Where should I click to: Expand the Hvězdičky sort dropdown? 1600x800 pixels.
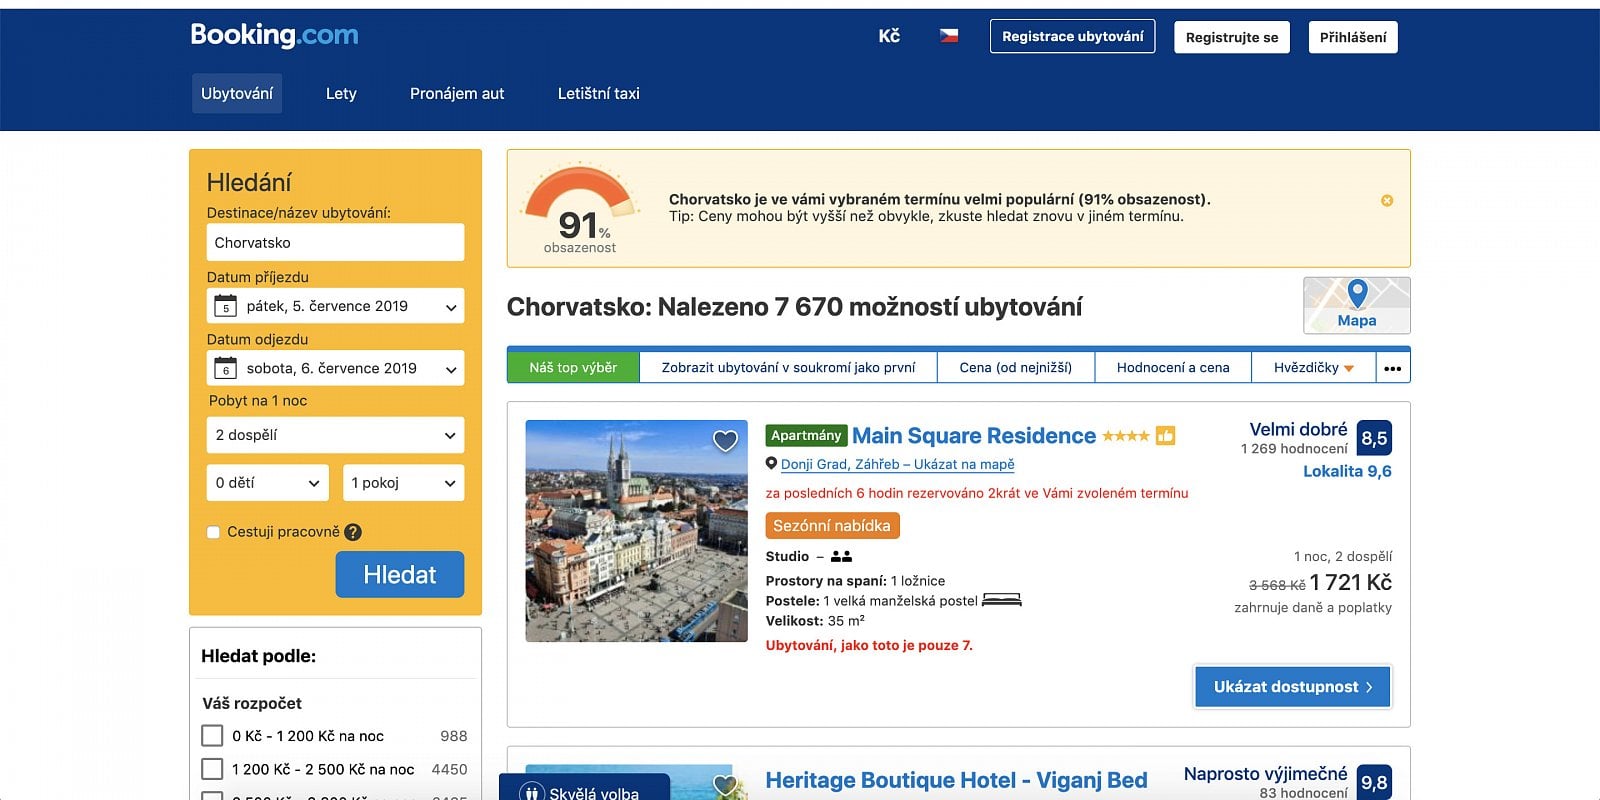coord(1314,368)
